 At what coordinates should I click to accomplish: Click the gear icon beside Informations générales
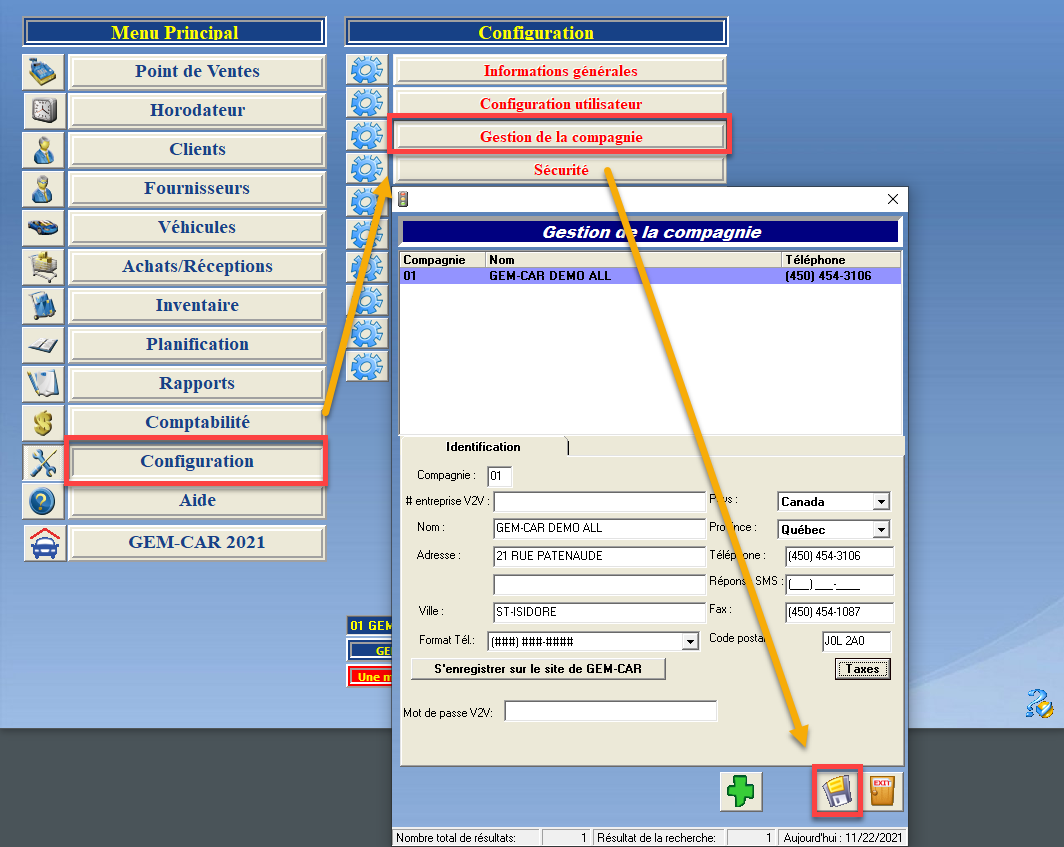366,70
